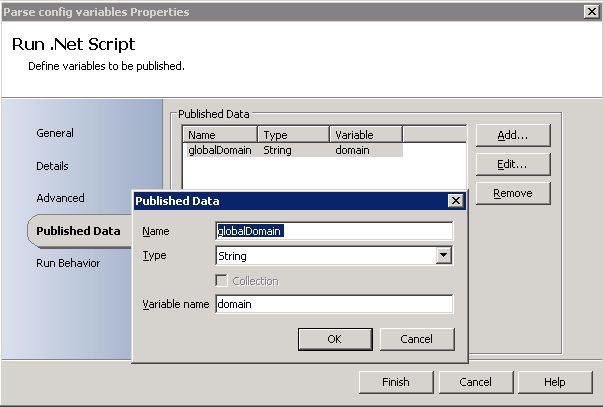Viewport: 603px width, 408px height.
Task: Click the Variable name input field
Action: [334, 304]
